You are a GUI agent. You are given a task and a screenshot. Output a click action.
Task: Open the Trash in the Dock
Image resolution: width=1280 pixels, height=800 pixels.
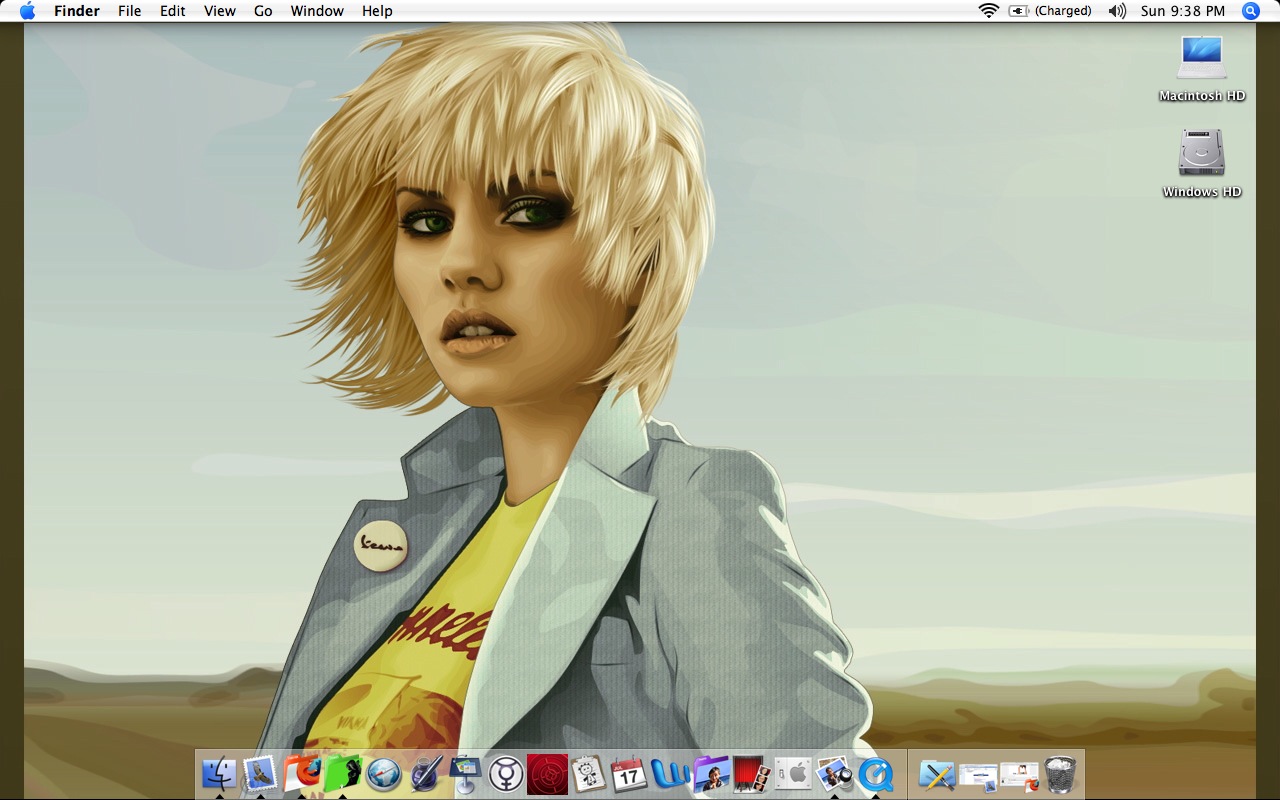point(1060,774)
